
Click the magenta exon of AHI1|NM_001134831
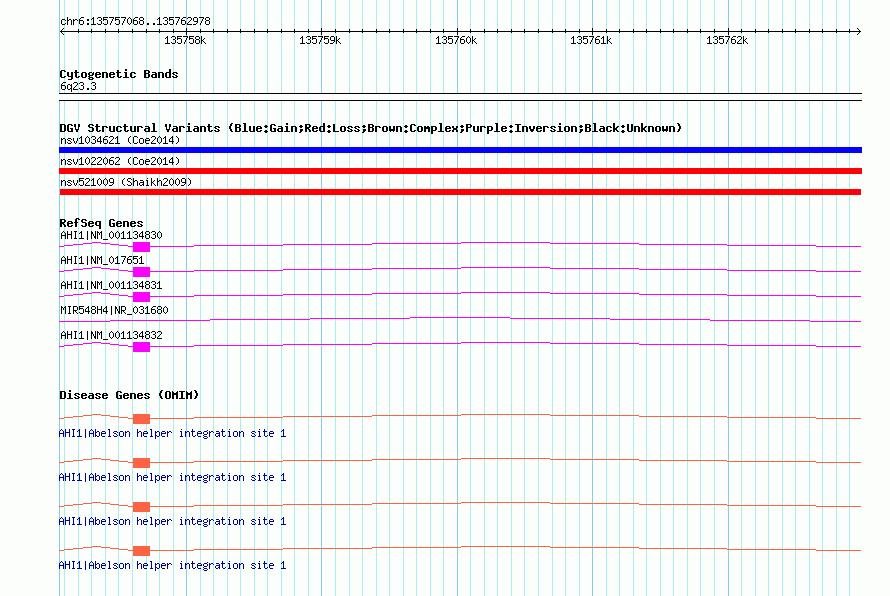141,297
